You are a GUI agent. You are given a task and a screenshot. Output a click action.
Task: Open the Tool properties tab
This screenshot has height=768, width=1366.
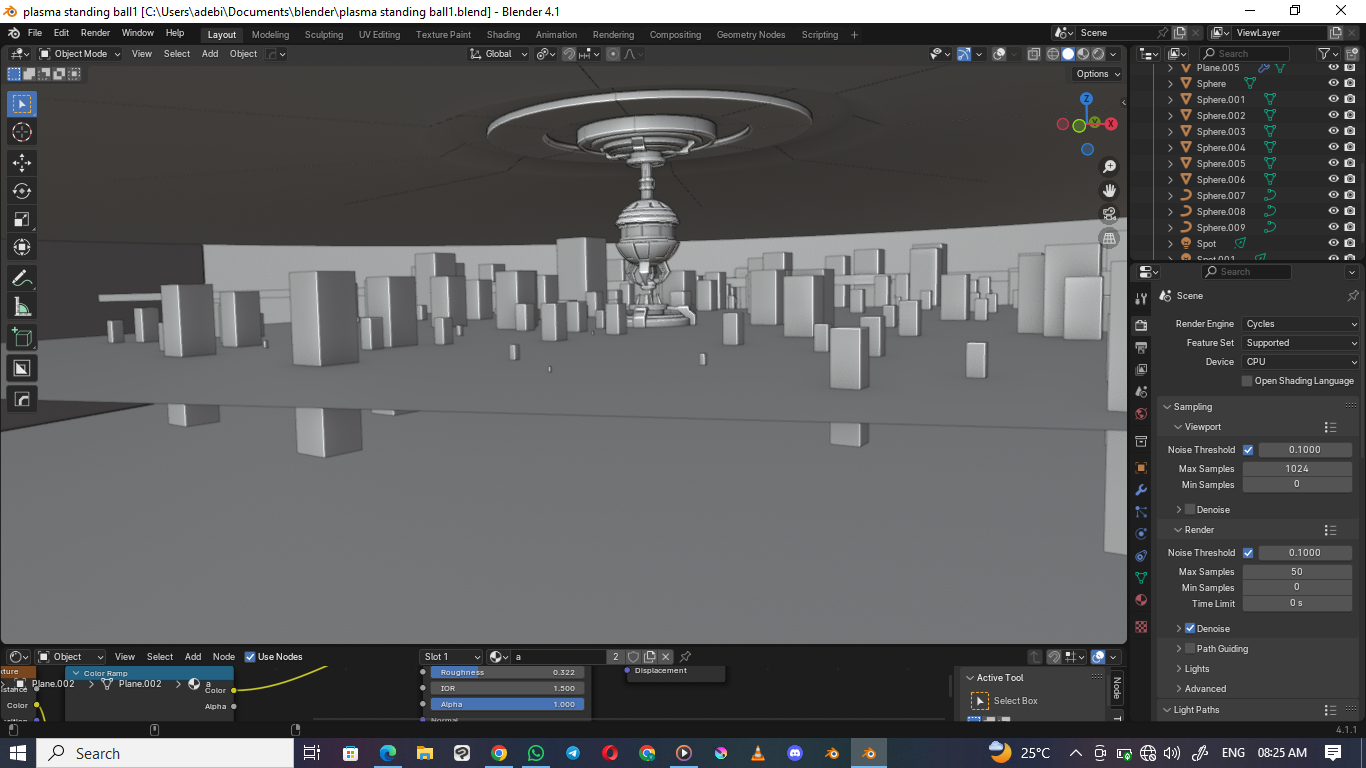click(1141, 298)
